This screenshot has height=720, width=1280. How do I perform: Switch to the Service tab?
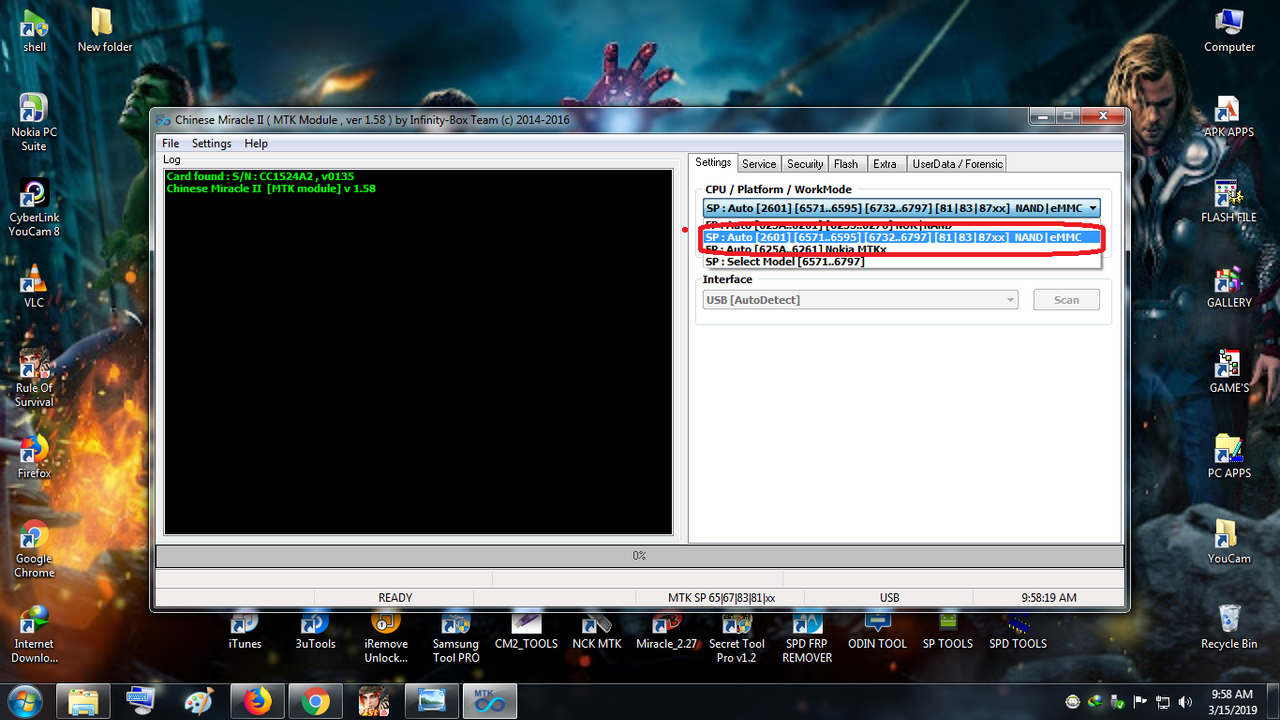tap(759, 164)
